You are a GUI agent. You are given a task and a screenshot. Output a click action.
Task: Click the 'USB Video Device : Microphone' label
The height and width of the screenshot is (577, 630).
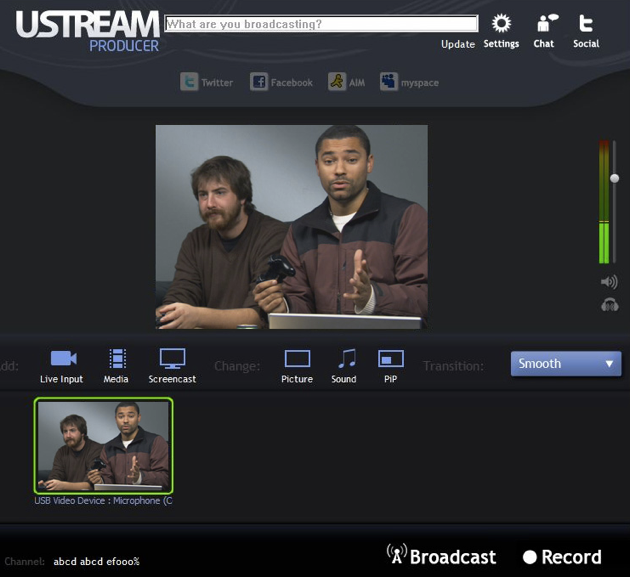[x=103, y=501]
